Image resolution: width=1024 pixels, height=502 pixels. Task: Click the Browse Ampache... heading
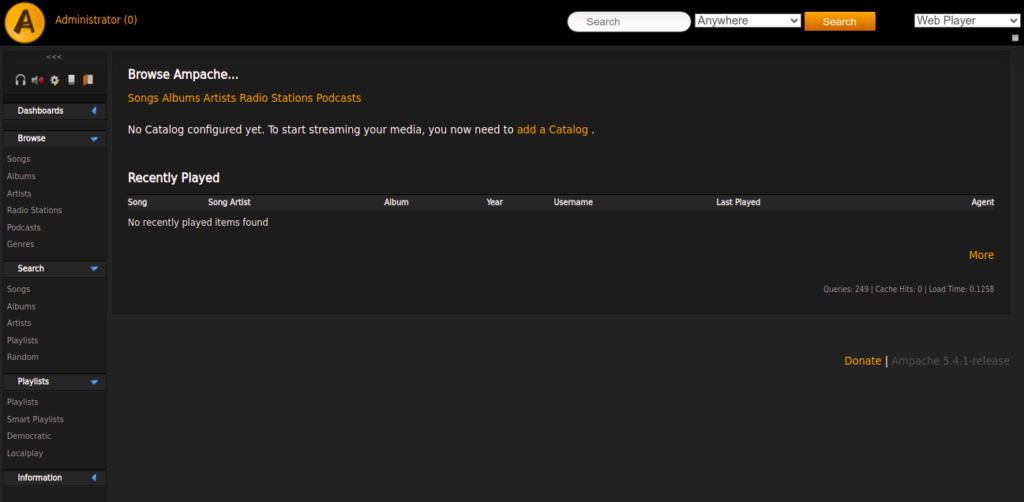tap(183, 74)
